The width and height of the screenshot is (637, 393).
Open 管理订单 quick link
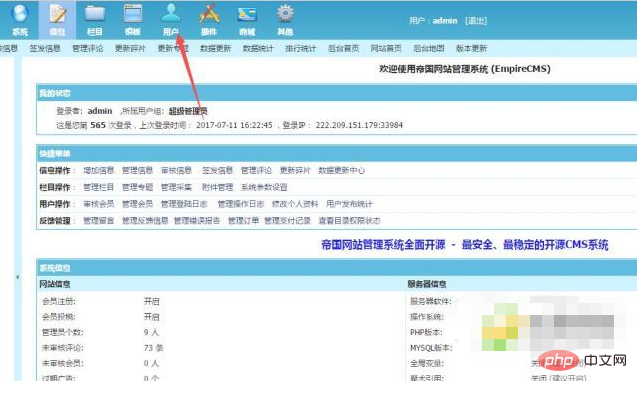243,221
